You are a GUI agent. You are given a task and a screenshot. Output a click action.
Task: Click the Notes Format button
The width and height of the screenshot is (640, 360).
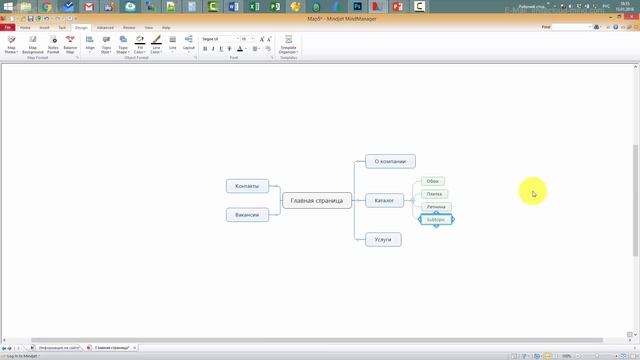[53, 44]
